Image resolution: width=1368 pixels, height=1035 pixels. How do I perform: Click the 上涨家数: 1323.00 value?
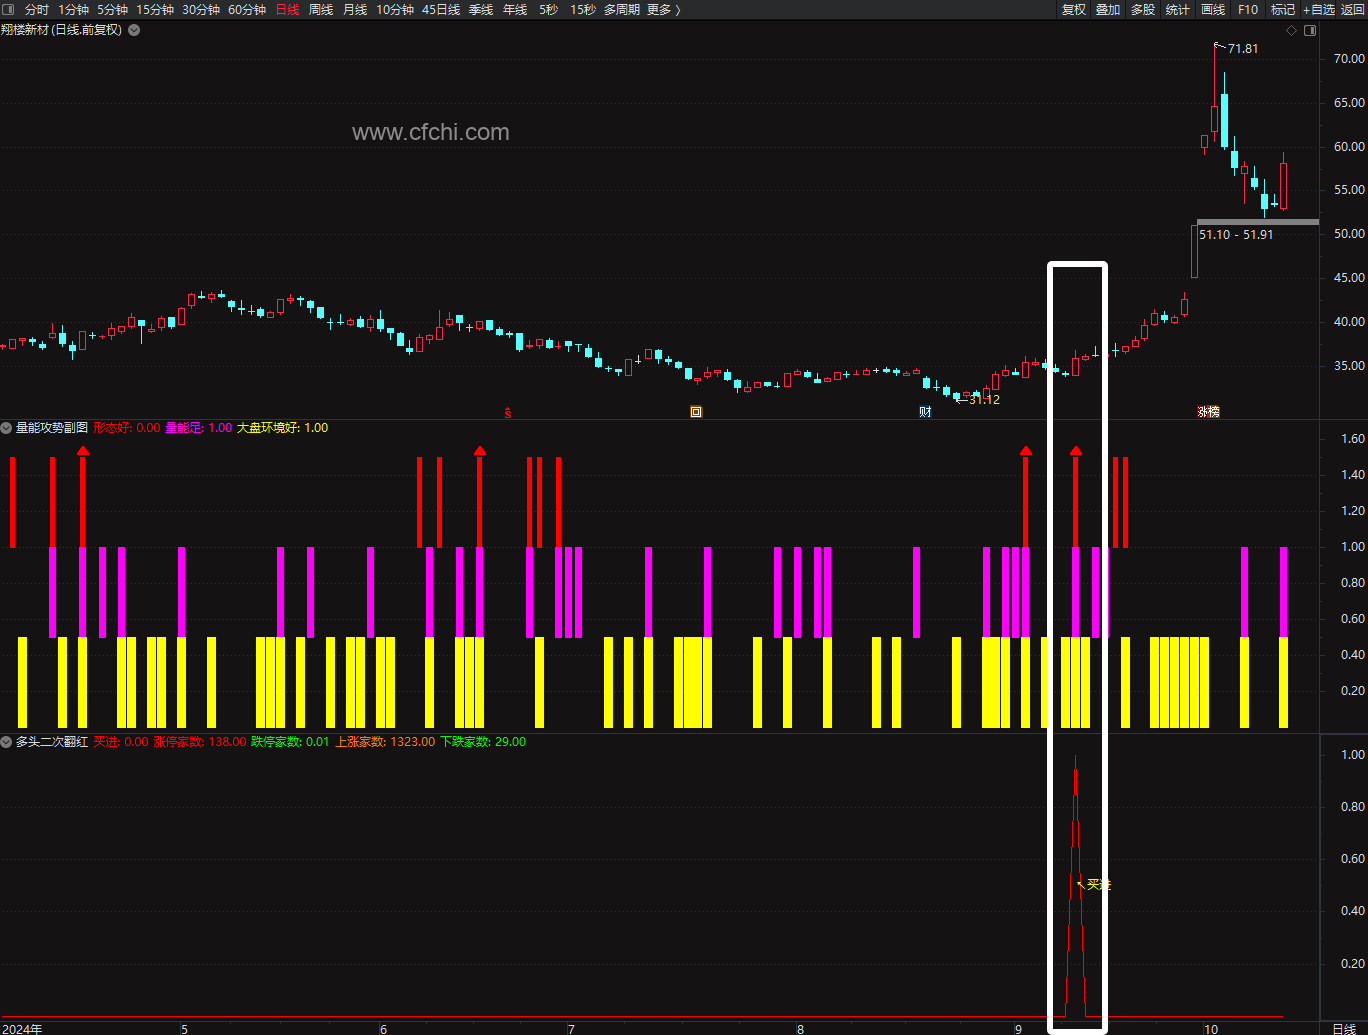[x=385, y=742]
